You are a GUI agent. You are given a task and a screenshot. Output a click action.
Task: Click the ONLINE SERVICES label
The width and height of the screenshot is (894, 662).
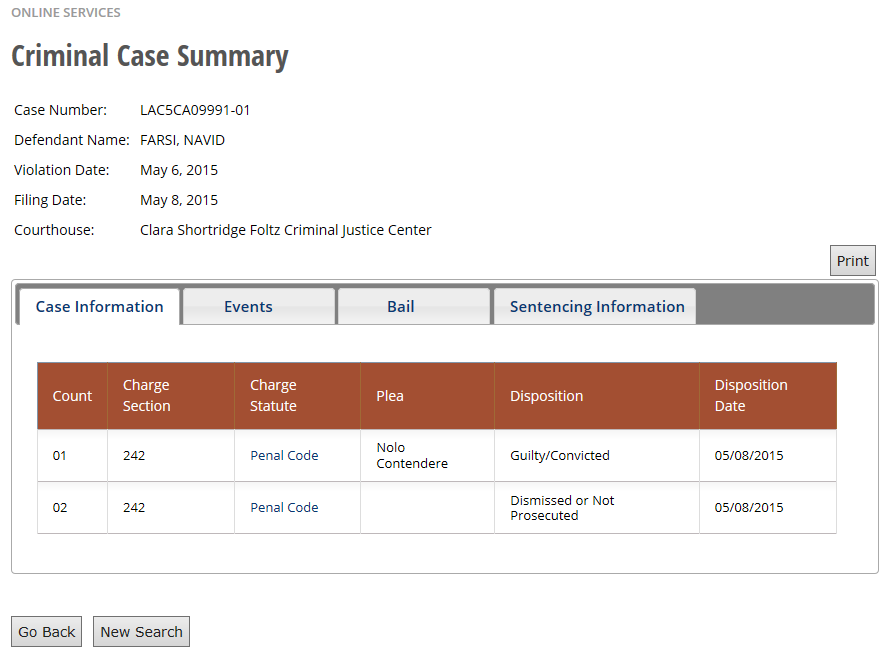point(66,13)
